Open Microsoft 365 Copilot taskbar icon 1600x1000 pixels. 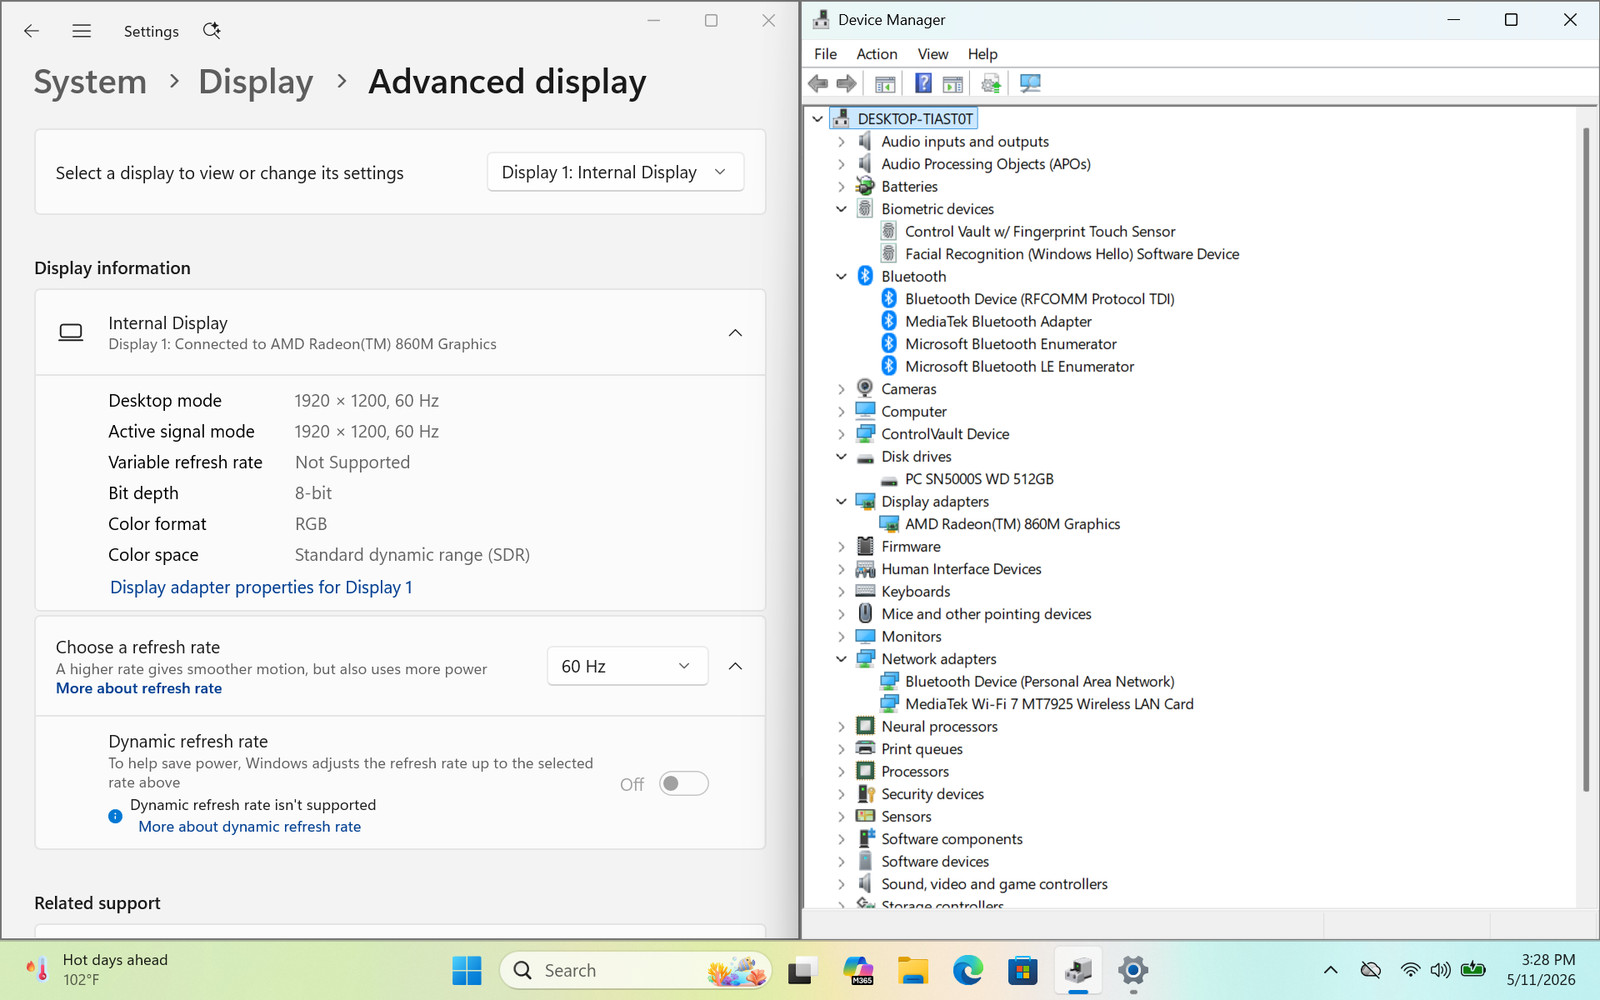[x=858, y=970]
